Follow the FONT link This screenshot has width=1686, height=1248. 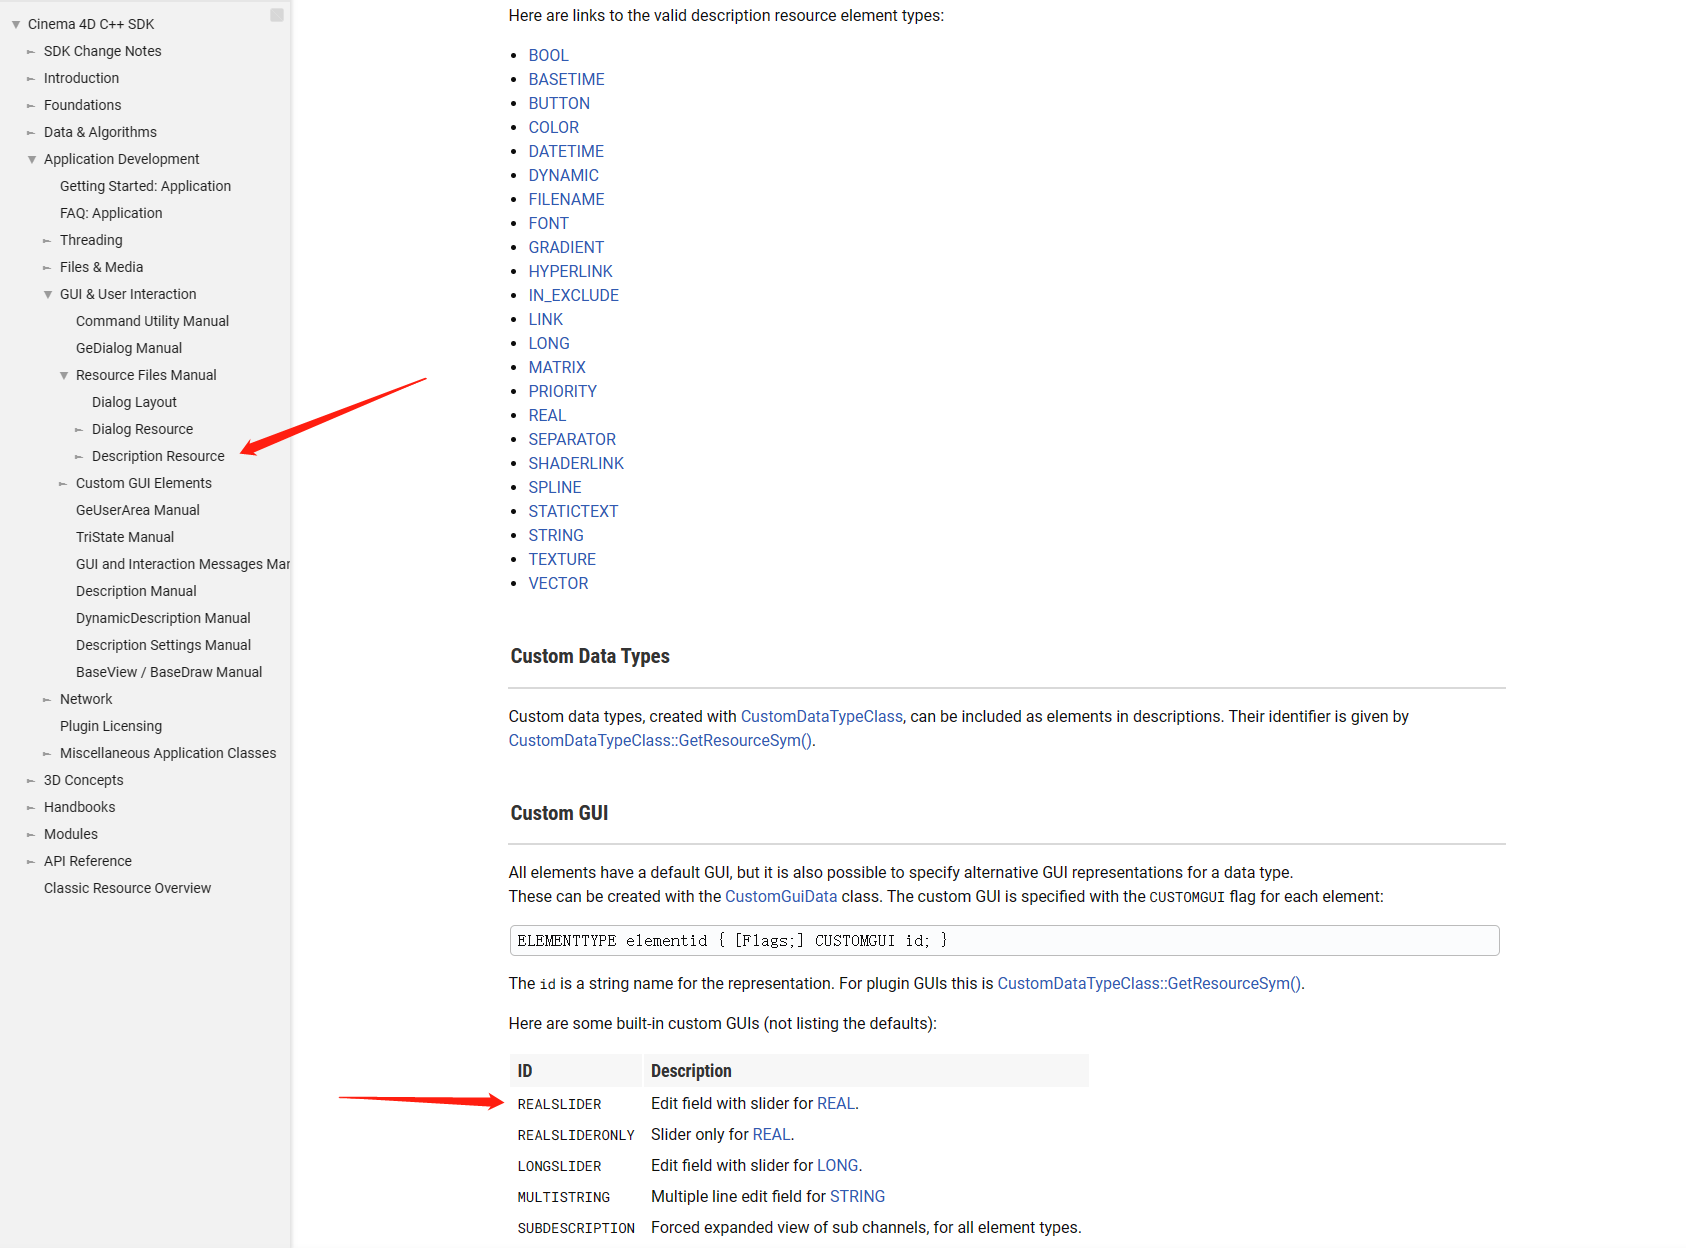[548, 223]
